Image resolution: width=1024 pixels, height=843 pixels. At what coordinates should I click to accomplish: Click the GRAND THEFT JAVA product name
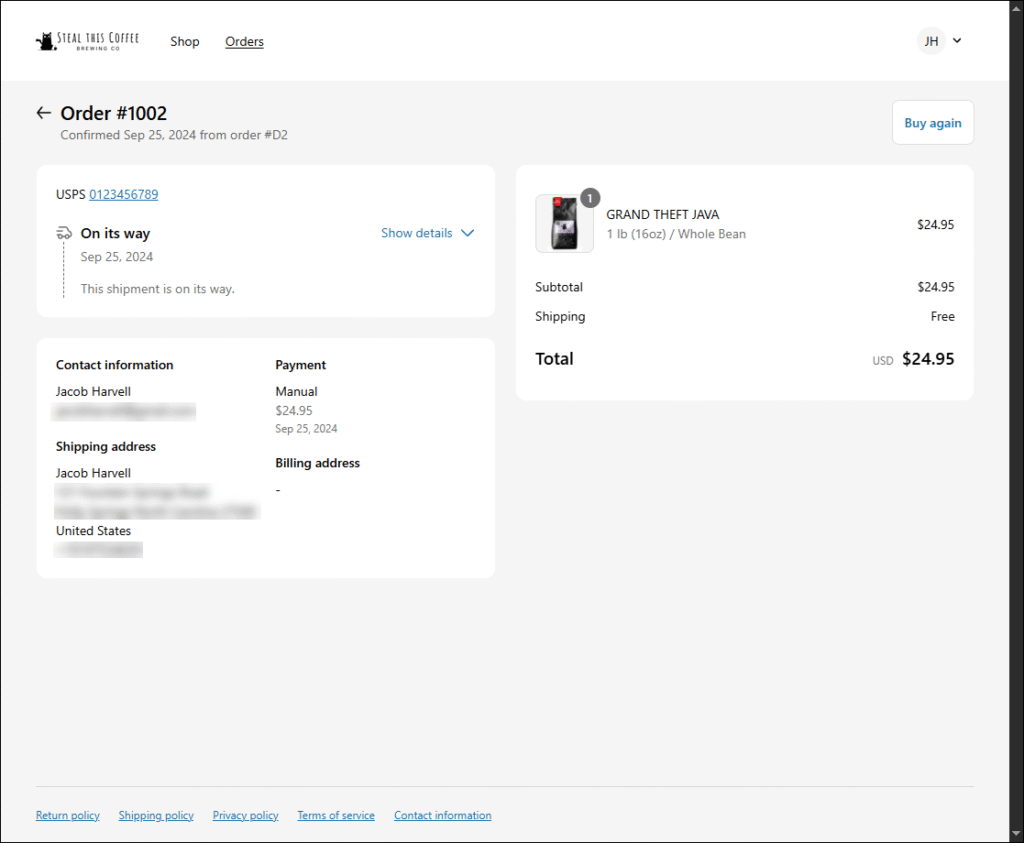[662, 214]
